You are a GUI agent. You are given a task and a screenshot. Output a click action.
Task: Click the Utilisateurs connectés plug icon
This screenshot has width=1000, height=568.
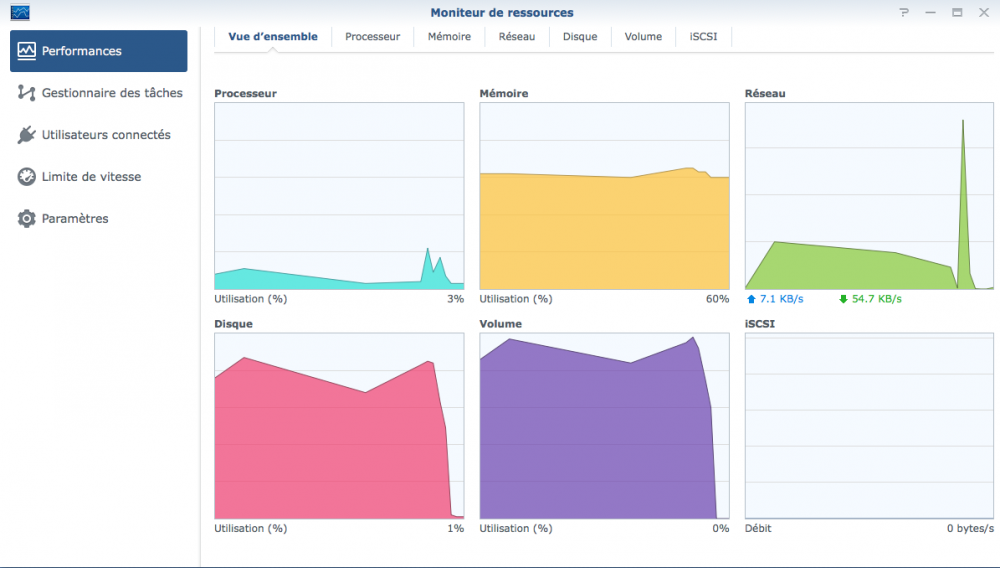click(26, 135)
